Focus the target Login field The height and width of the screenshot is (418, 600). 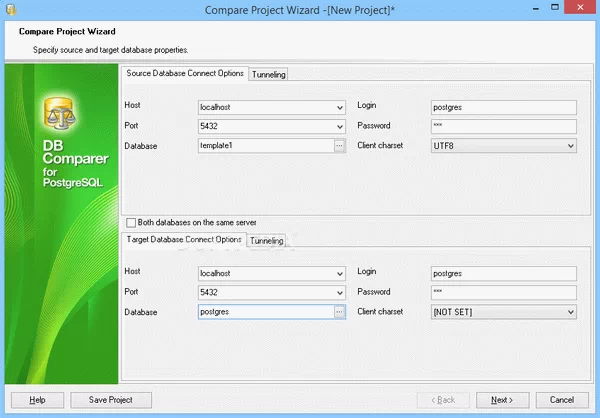pyautogui.click(x=504, y=274)
